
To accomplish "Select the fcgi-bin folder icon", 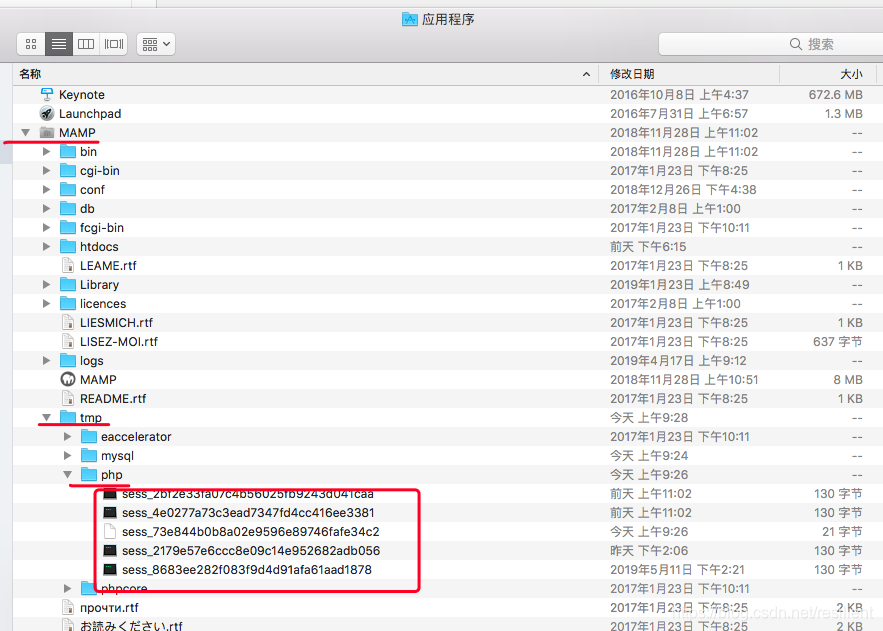I will 68,227.
